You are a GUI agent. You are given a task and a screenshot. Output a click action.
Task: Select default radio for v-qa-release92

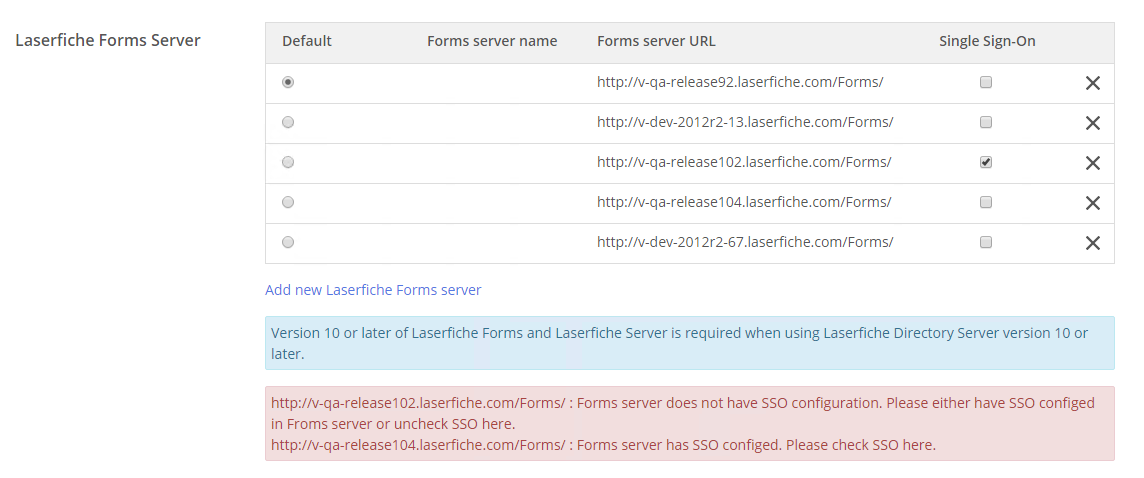pyautogui.click(x=288, y=82)
